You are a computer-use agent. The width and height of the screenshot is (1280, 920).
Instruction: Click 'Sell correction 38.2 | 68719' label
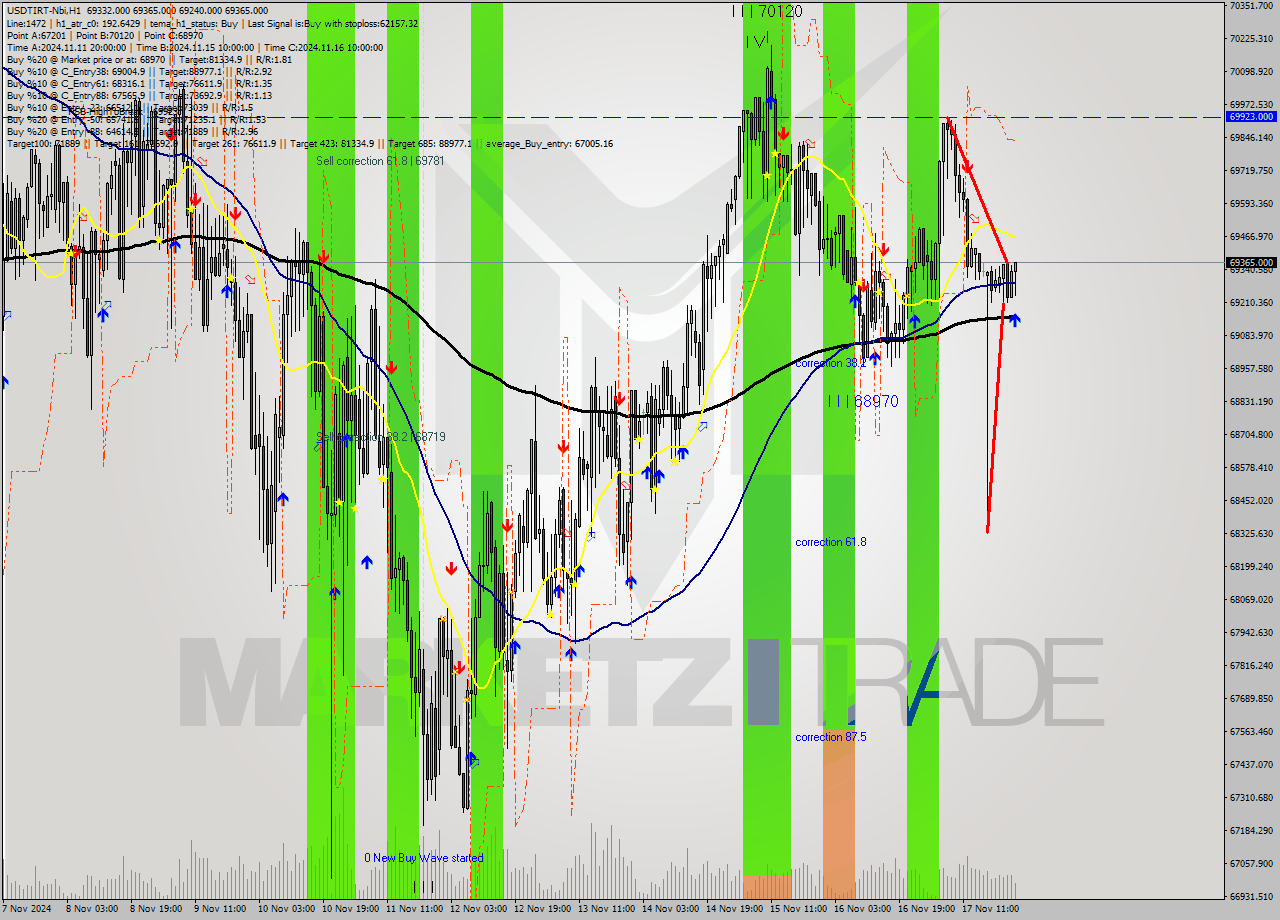[x=380, y=436]
